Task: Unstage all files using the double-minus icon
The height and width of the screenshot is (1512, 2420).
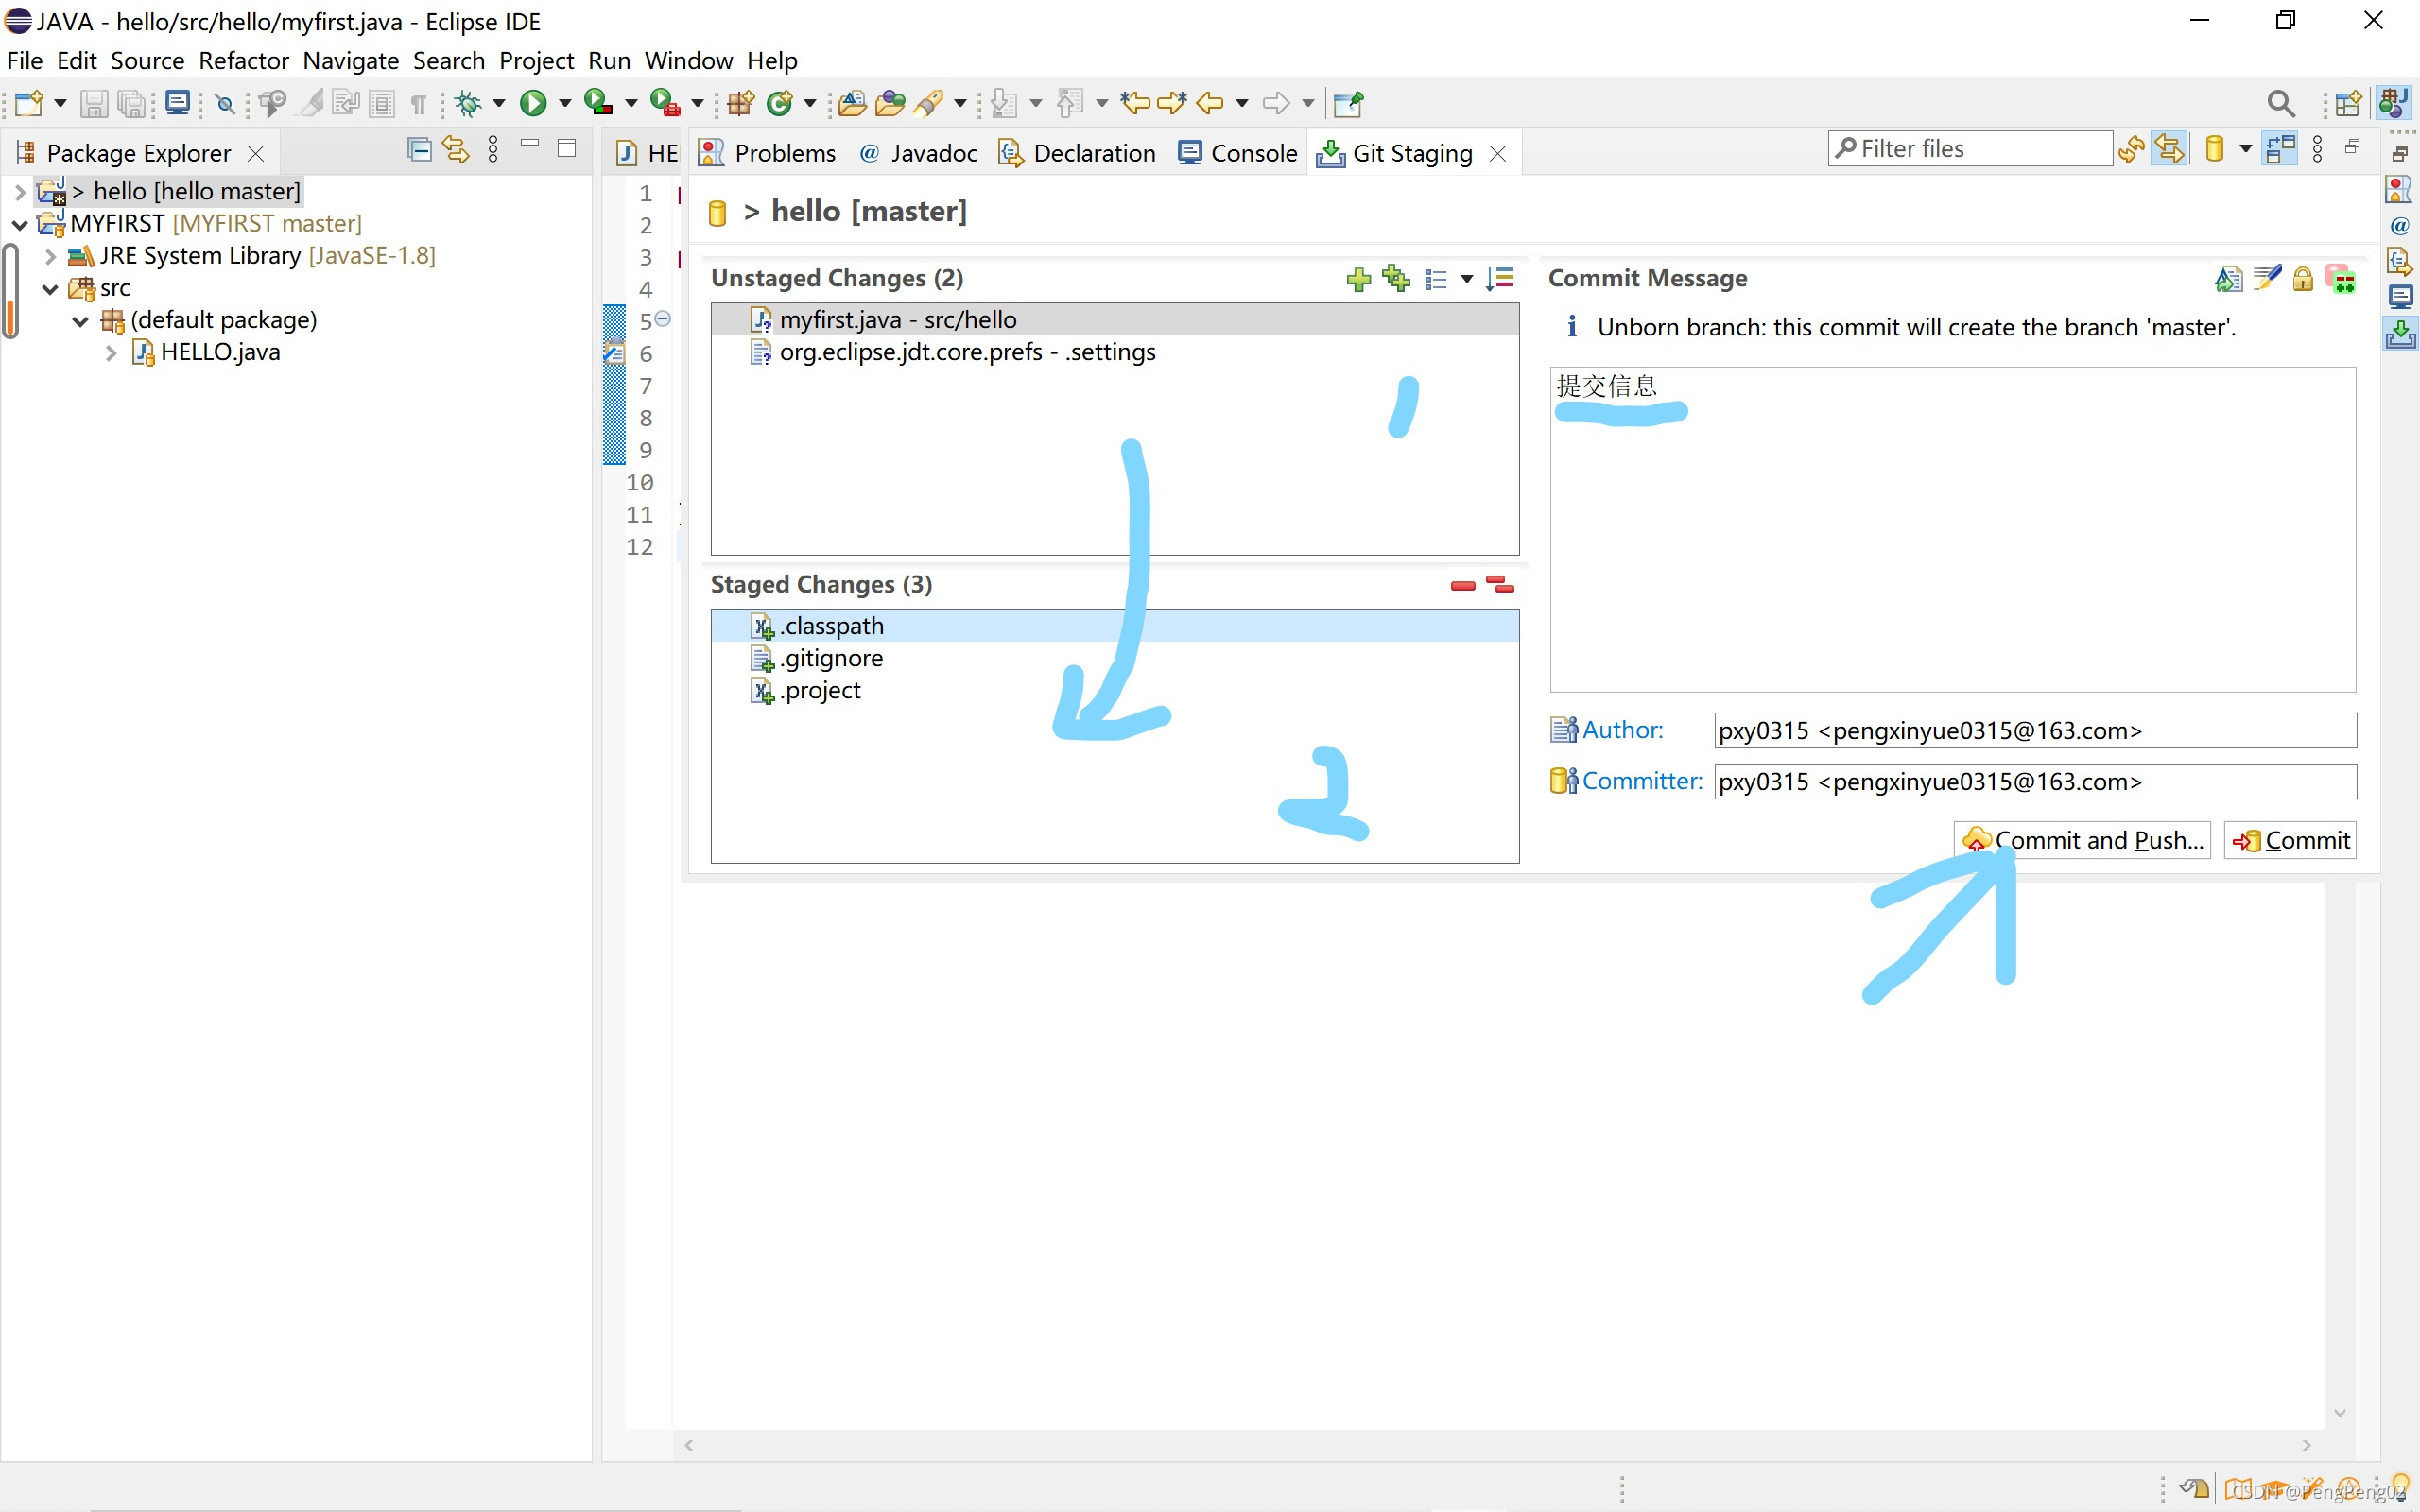Action: click(1500, 584)
